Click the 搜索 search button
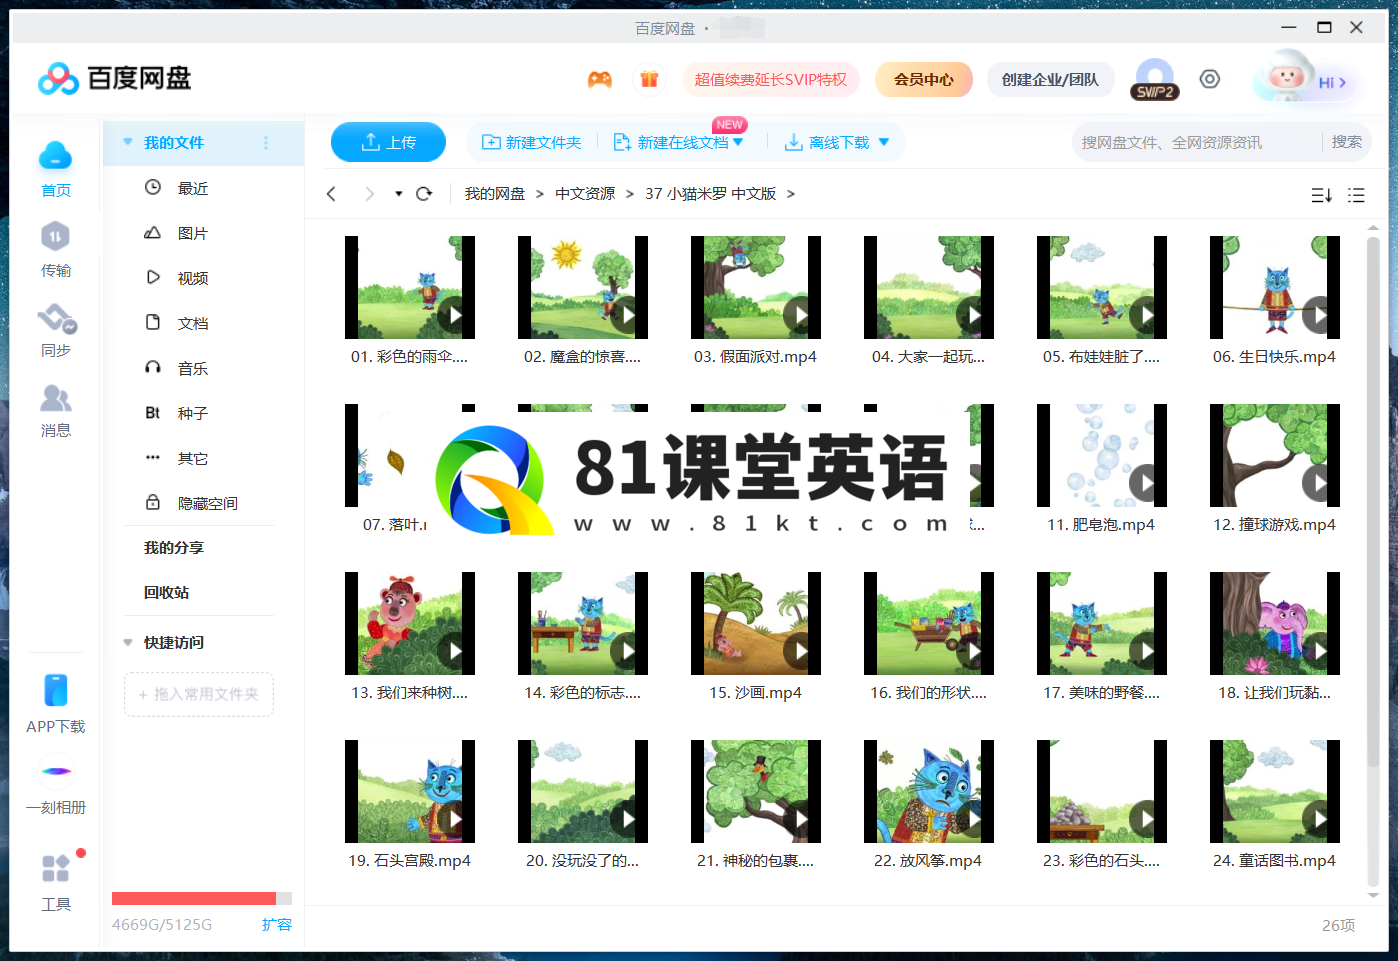 (1347, 142)
